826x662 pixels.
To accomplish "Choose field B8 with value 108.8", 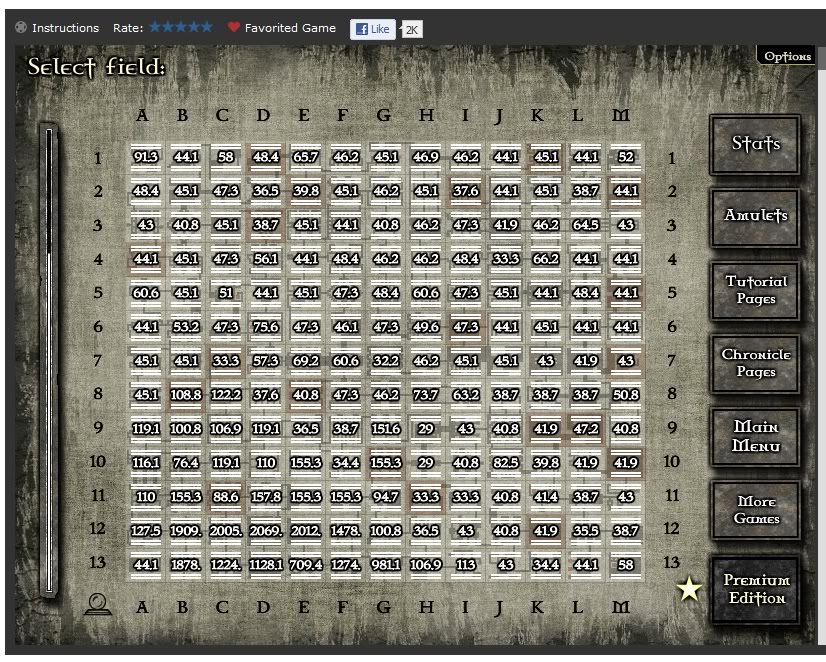I will point(186,395).
